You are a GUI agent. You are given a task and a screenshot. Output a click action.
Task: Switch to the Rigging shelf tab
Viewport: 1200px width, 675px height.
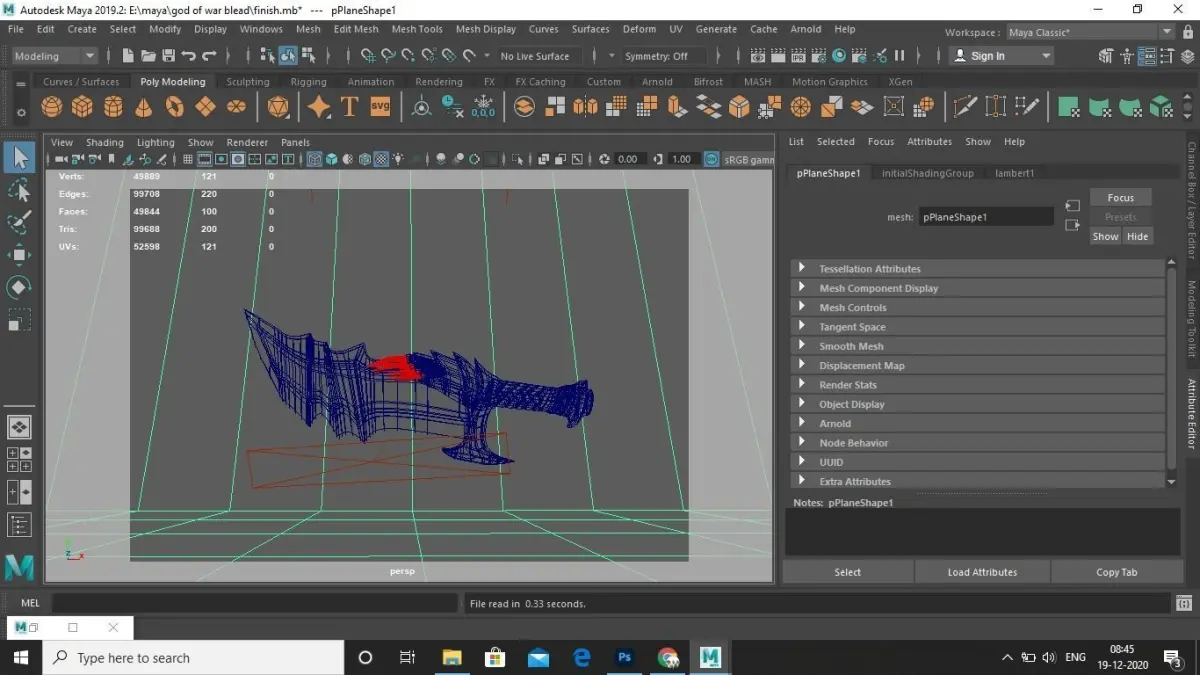(308, 82)
